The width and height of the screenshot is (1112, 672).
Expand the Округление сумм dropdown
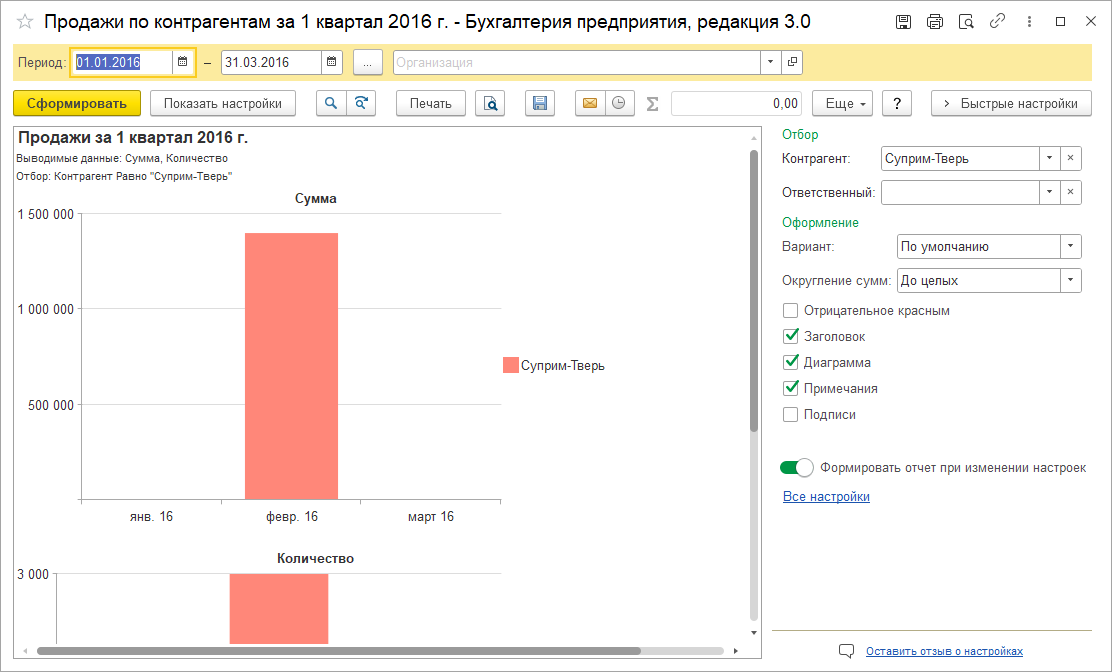coord(1071,280)
